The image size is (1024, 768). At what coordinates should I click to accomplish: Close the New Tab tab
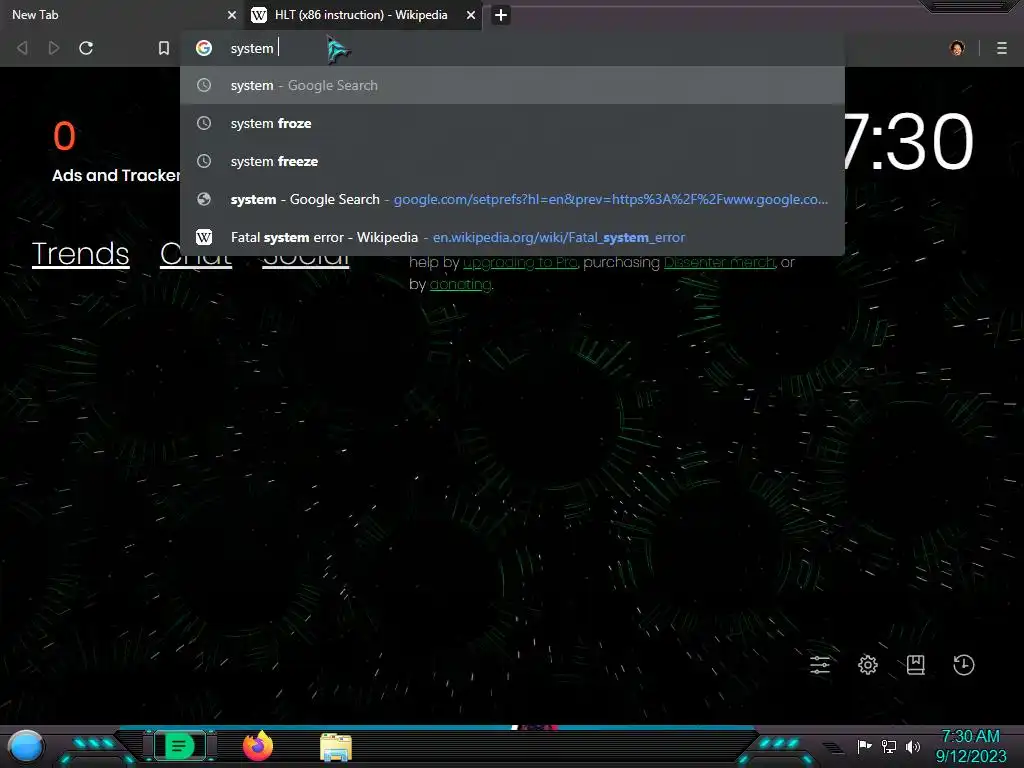click(232, 15)
